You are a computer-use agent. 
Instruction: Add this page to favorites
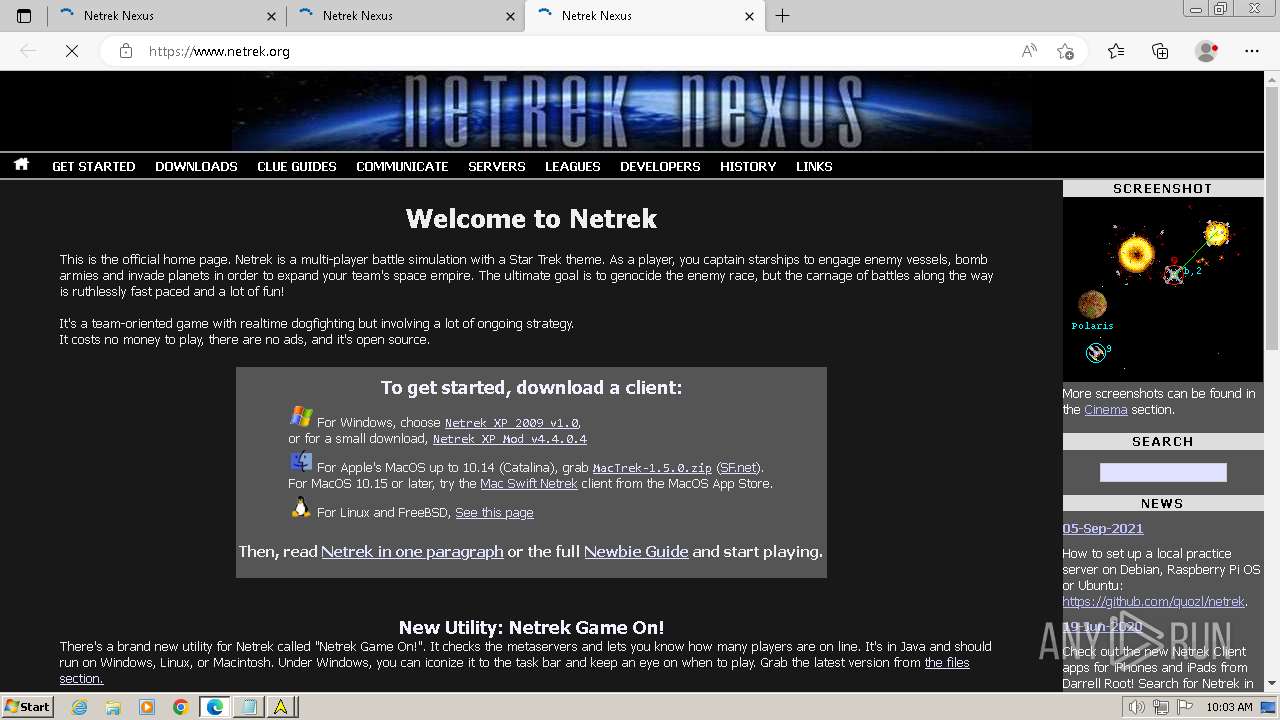click(1065, 51)
